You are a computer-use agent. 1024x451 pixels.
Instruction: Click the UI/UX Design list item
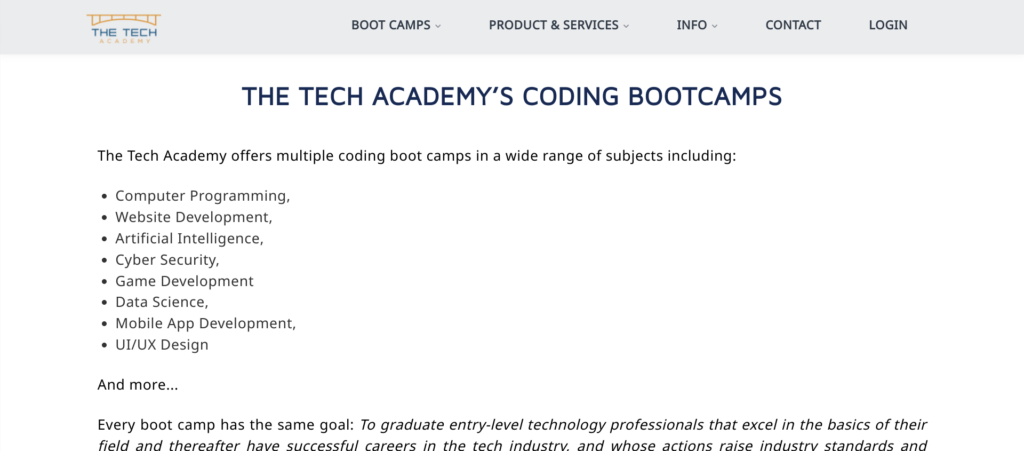[161, 345]
